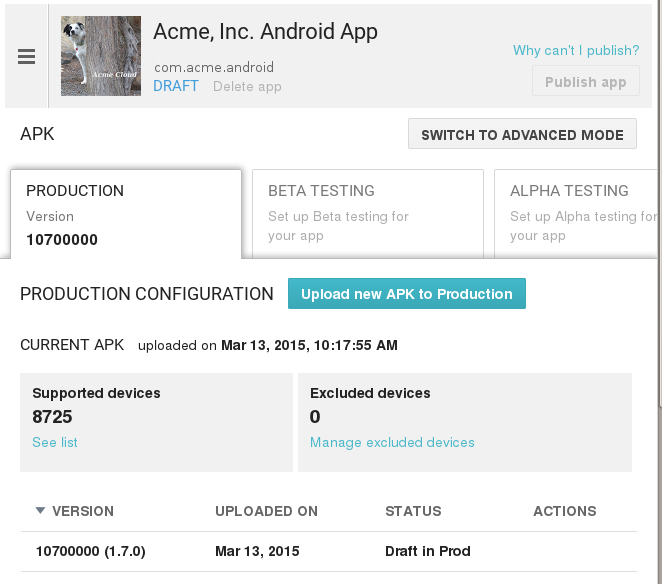Click the Draft in Prod status cell
Viewport: 662px width, 584px height.
(427, 551)
